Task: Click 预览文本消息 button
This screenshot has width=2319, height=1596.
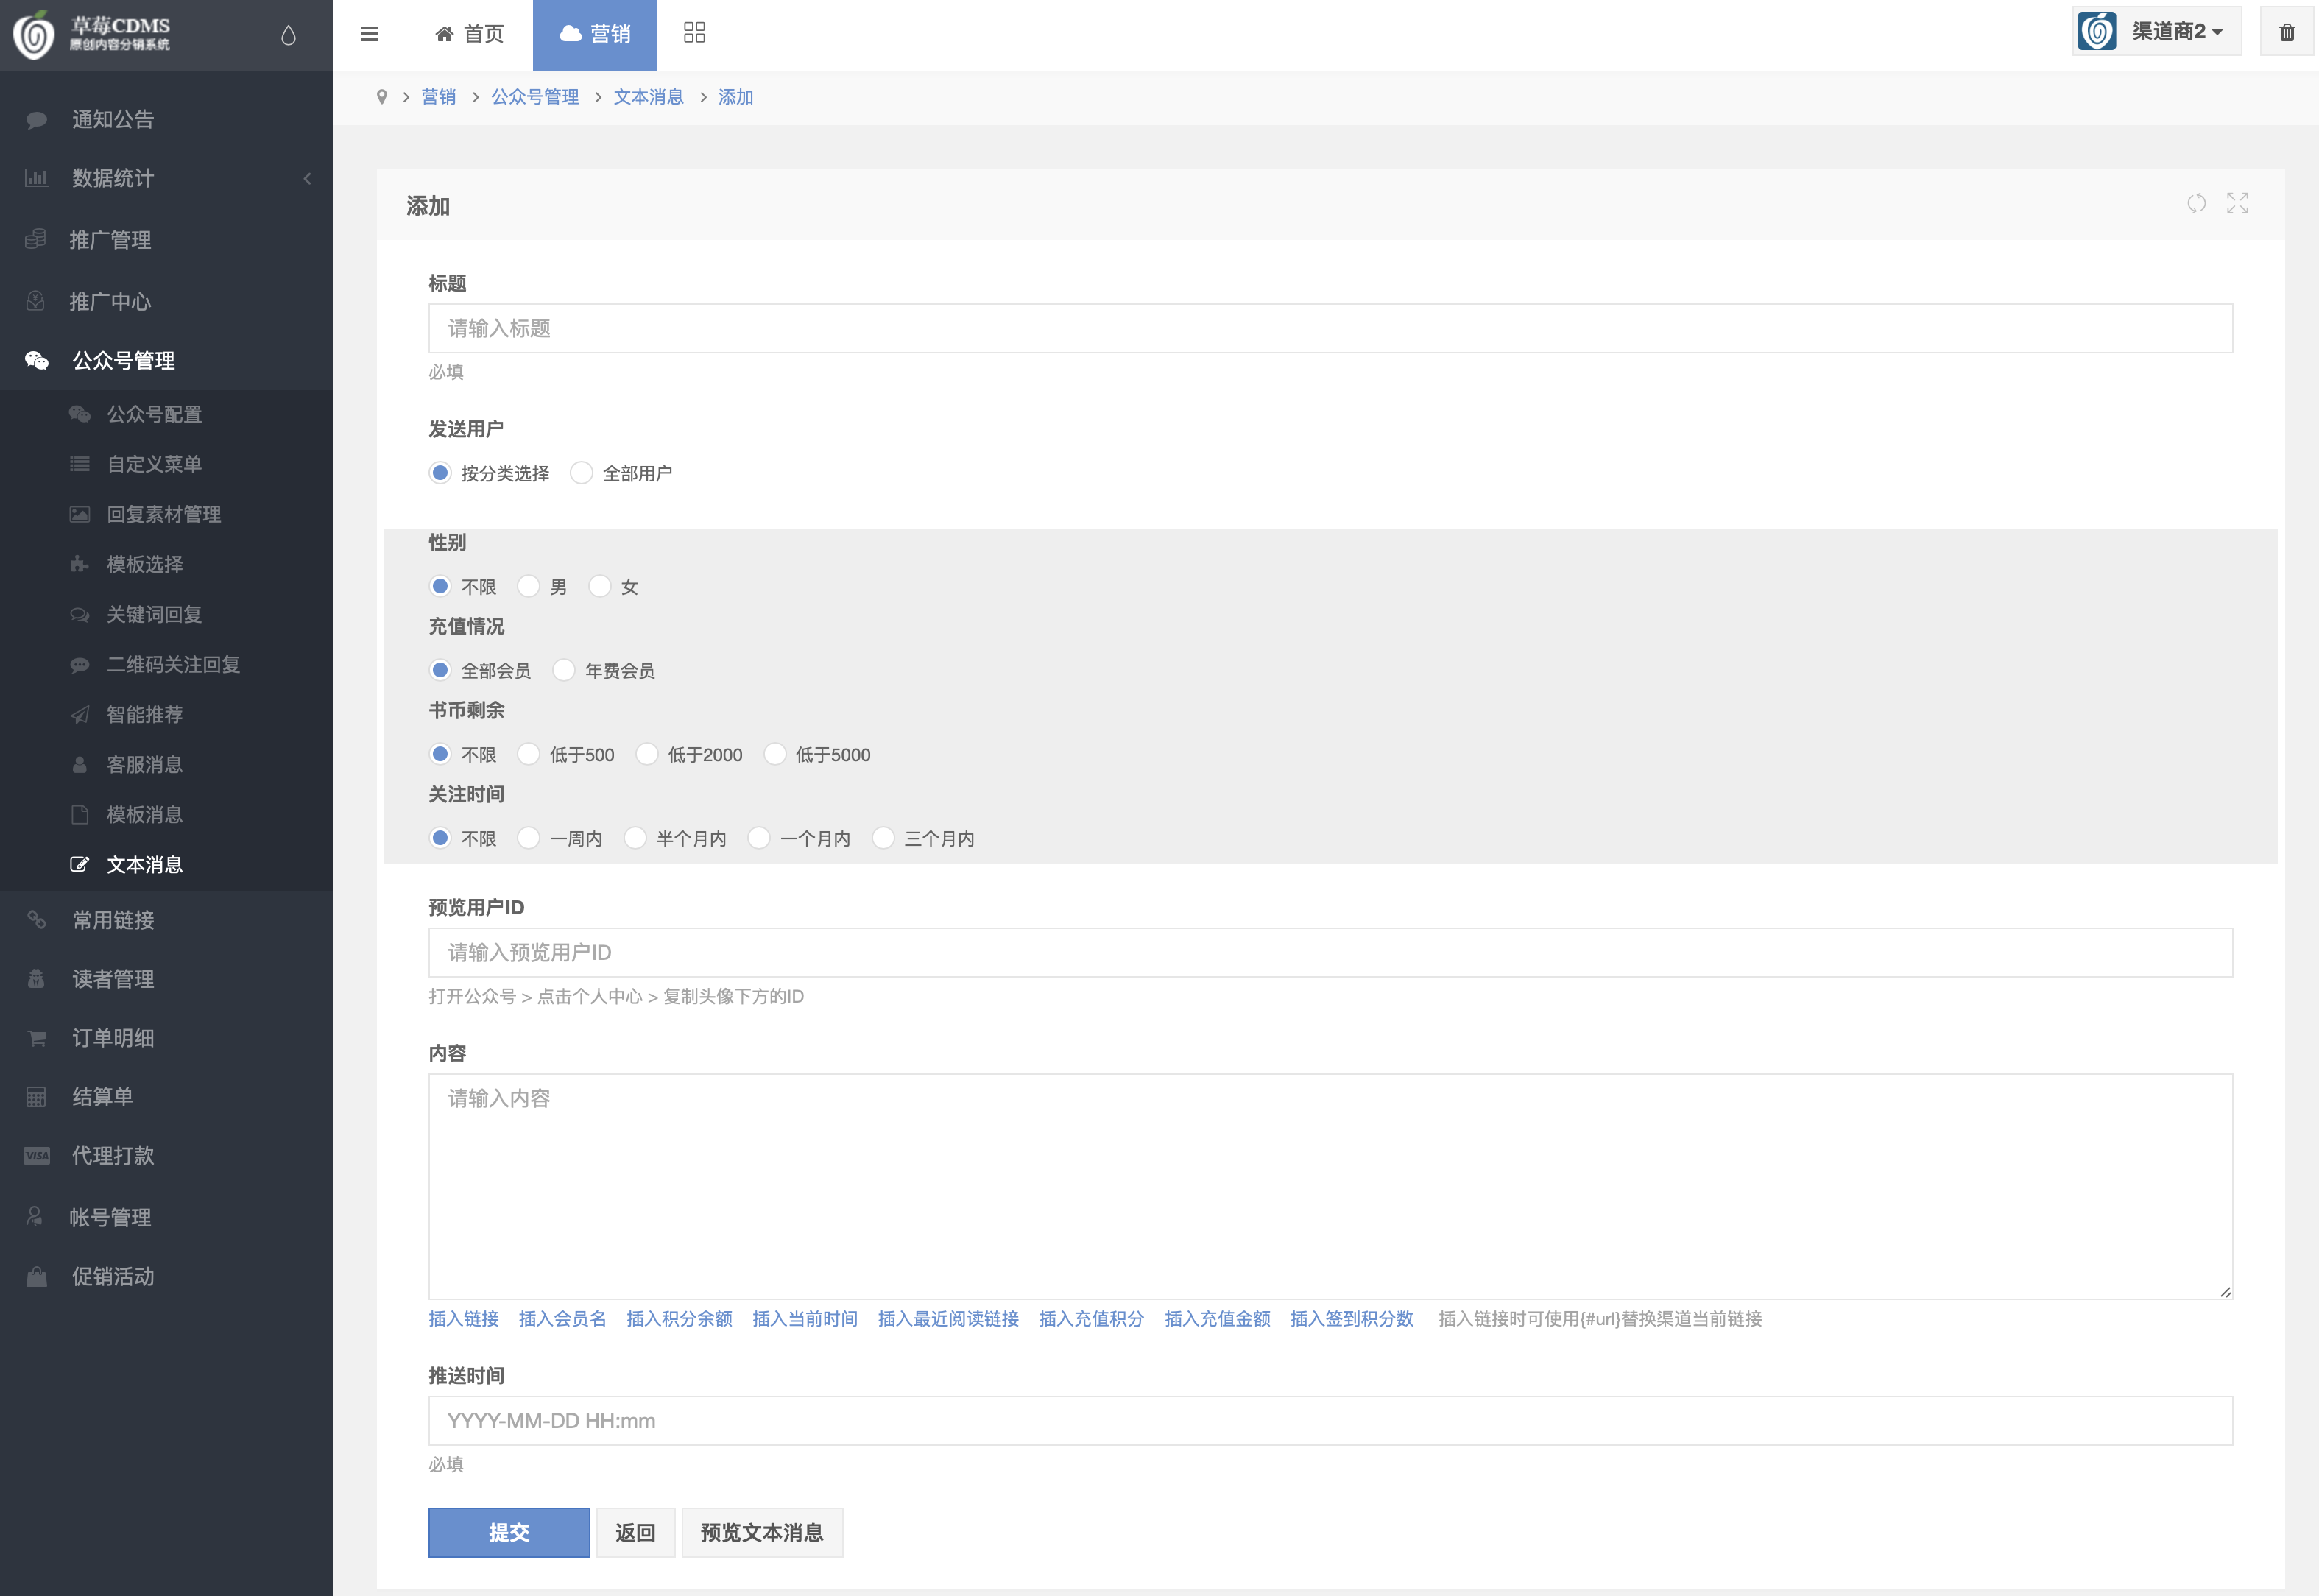Action: pyautogui.click(x=762, y=1532)
